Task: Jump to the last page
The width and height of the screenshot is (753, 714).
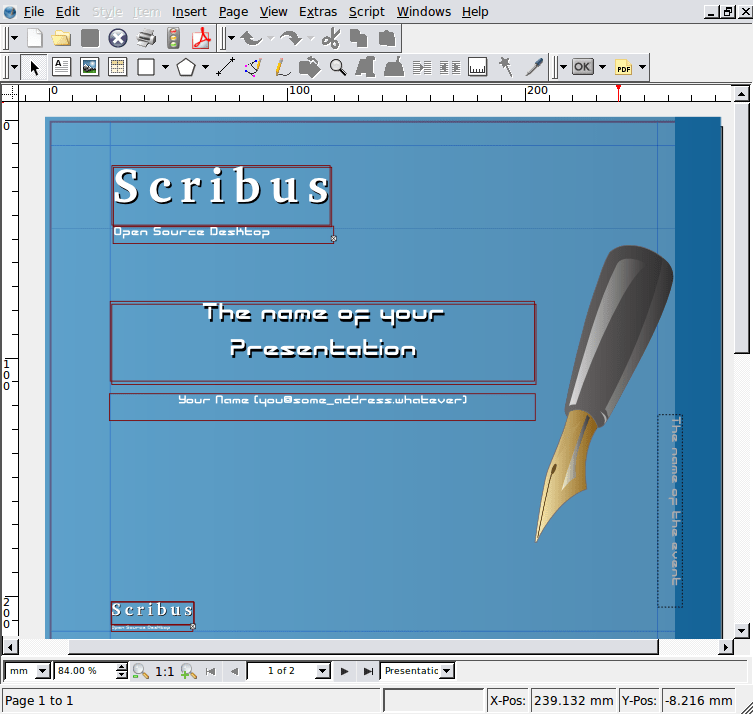Action: [368, 671]
